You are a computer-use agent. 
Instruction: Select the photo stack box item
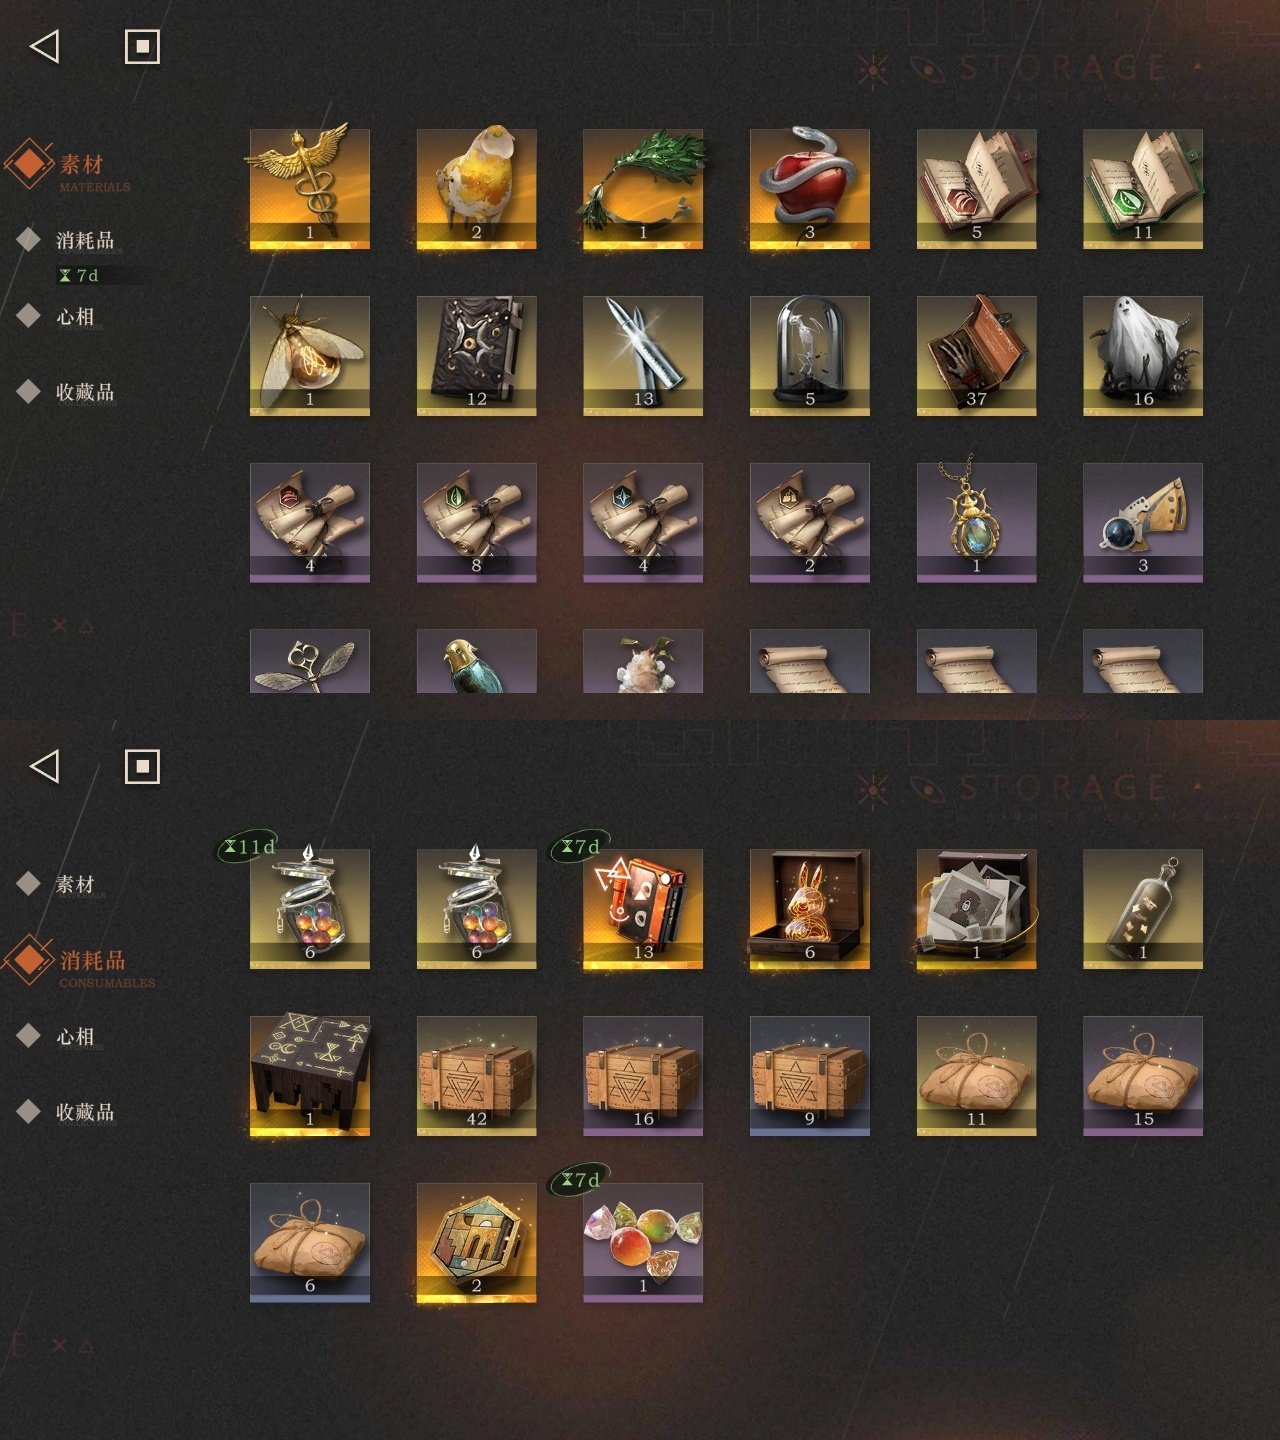point(976,909)
